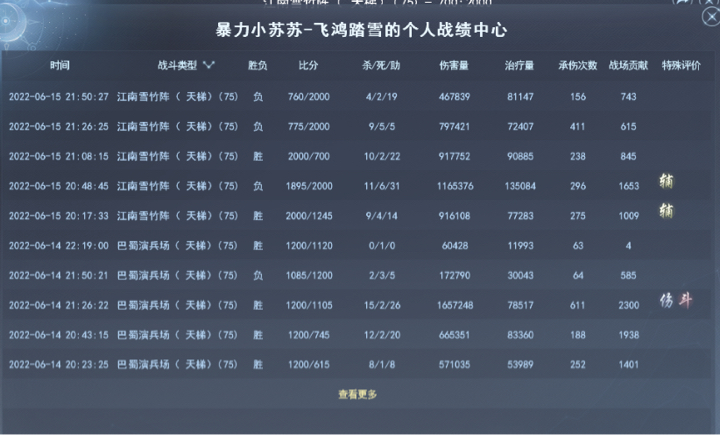Screen dimensions: 720x435
Task: Select the 时间 column header
Action: (60, 66)
